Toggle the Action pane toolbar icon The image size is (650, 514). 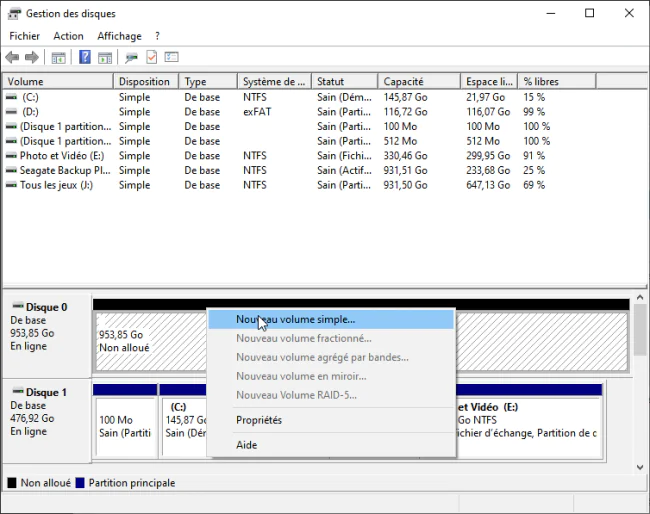point(105,58)
